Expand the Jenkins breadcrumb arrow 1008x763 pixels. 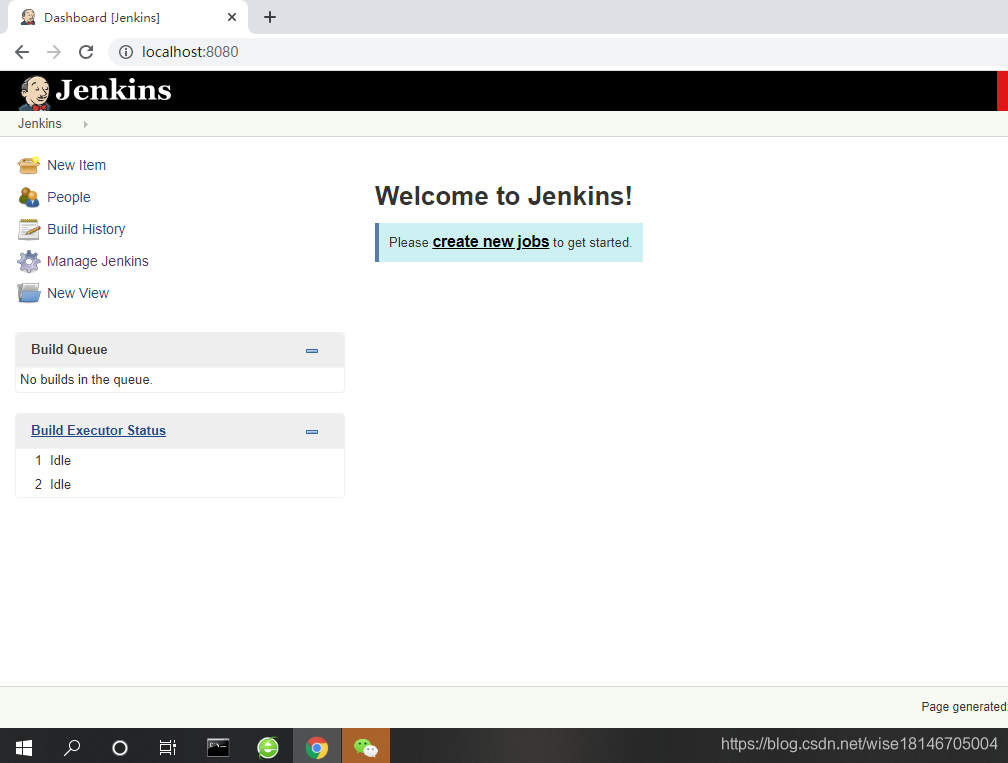(86, 124)
